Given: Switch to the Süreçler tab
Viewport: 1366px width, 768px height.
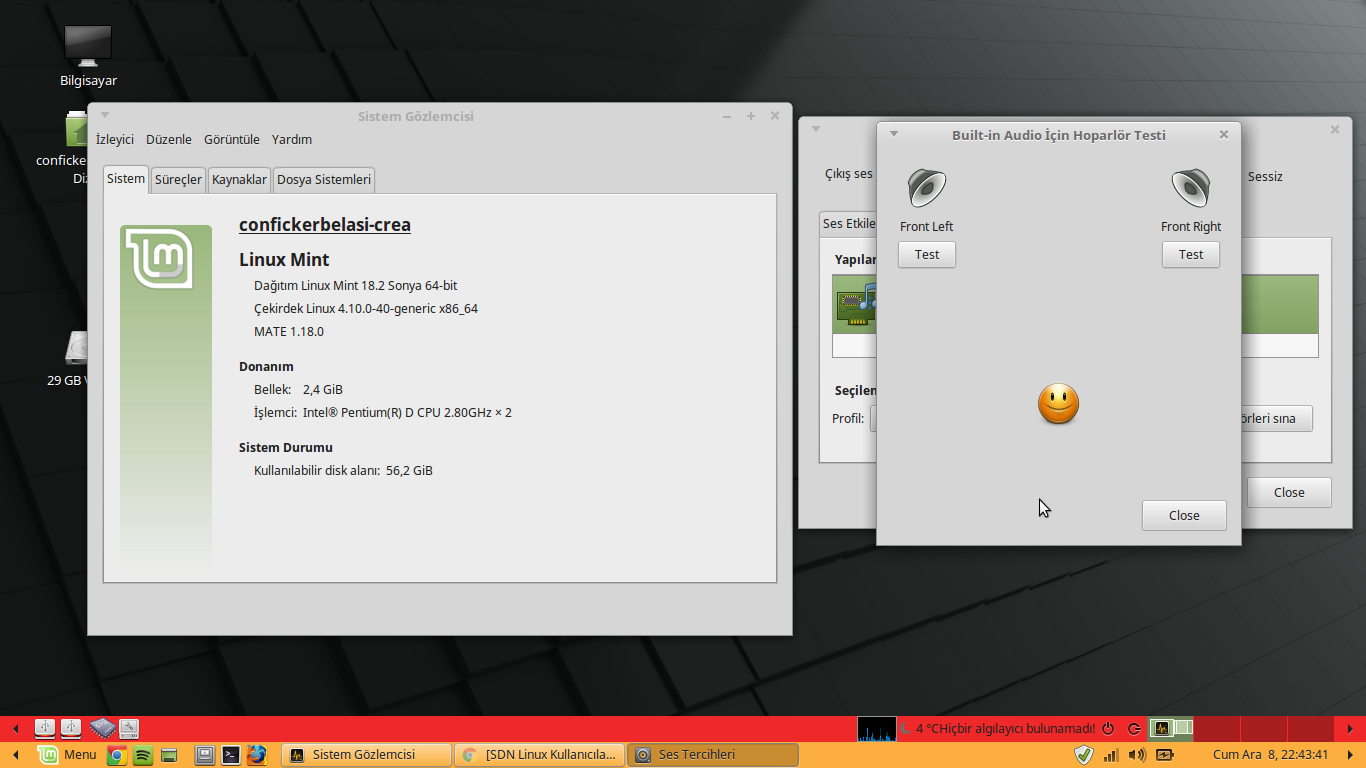Looking at the screenshot, I should (x=178, y=180).
